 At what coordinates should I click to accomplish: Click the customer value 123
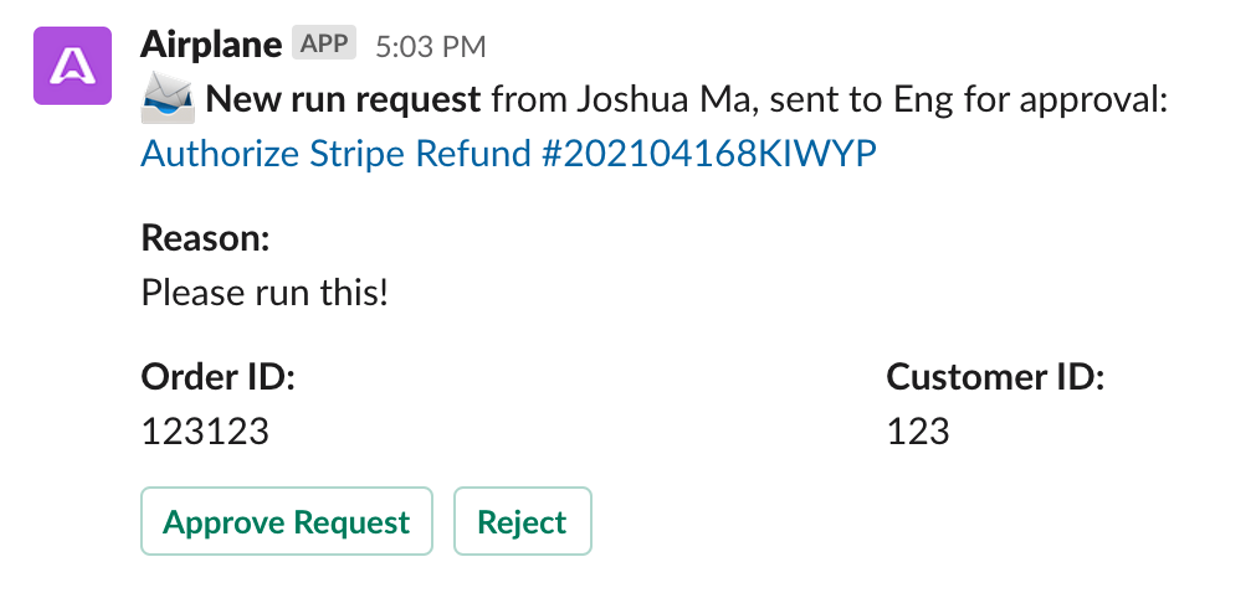[x=918, y=431]
